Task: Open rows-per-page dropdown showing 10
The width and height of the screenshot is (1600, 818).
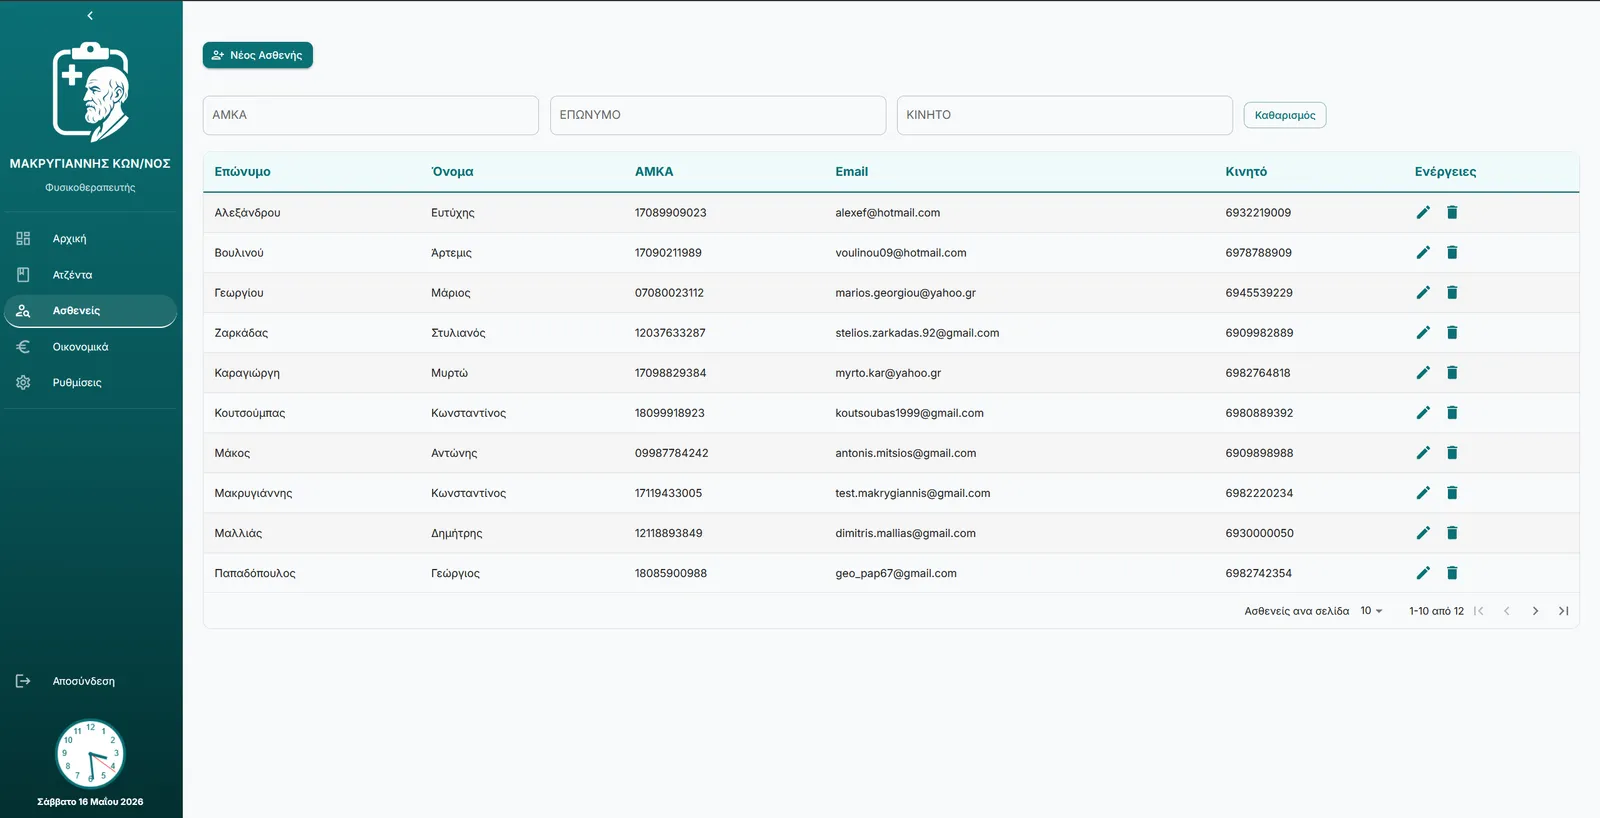Action: click(x=1371, y=611)
